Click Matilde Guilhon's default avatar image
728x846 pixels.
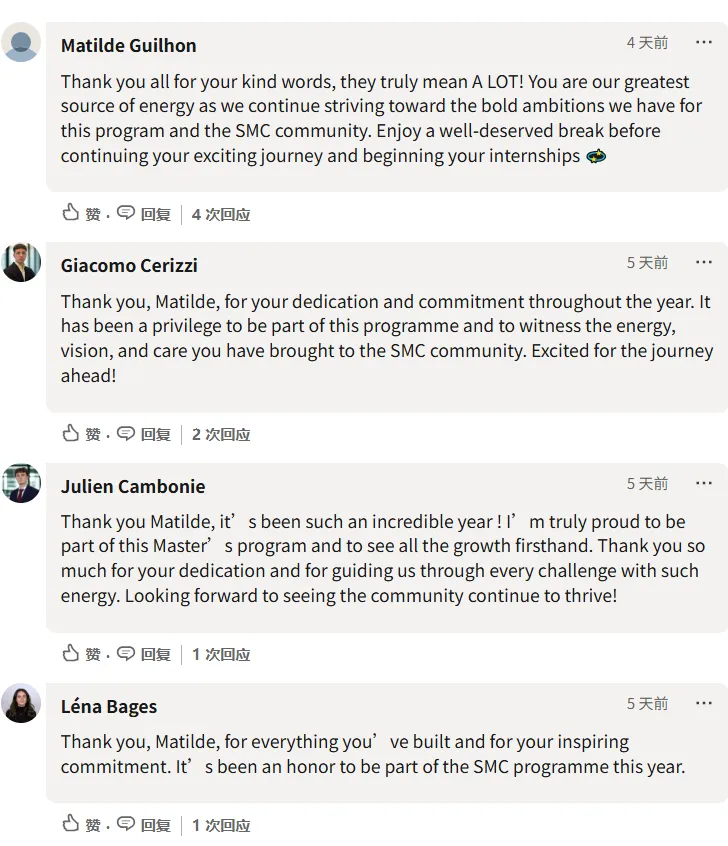(21, 42)
